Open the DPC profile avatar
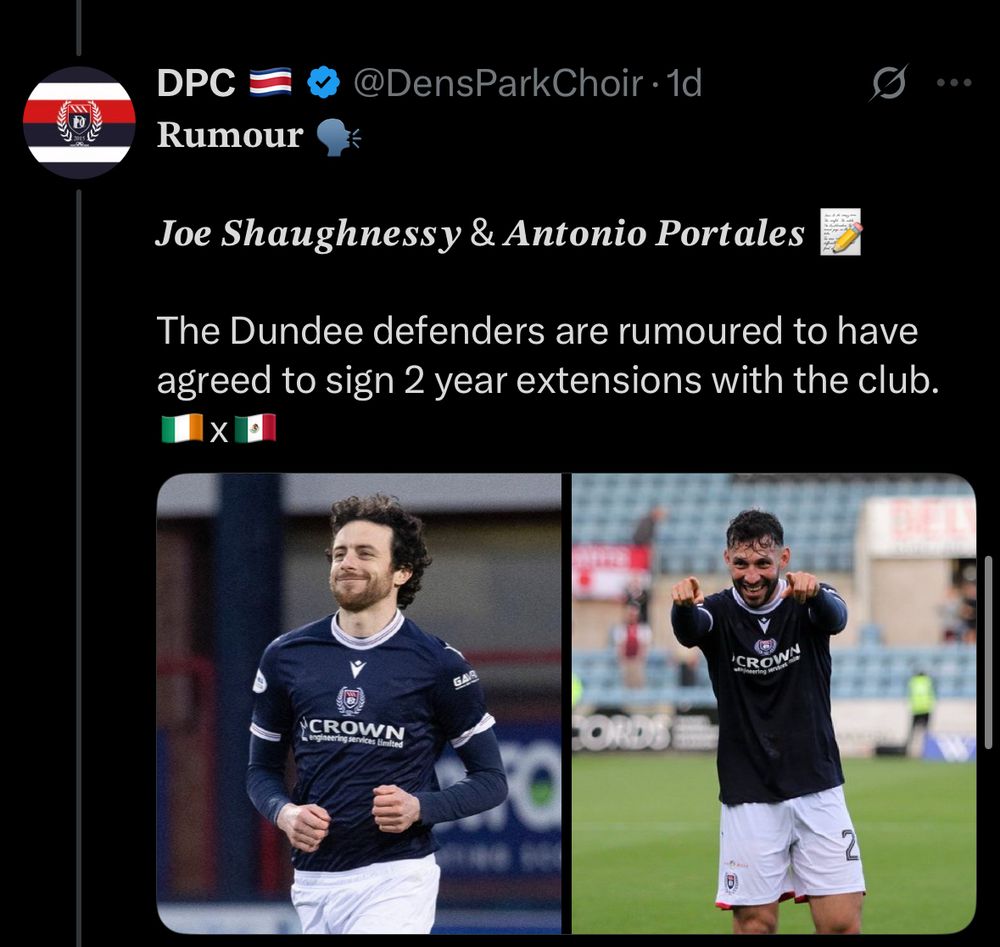This screenshot has height=947, width=1000. tap(79, 122)
